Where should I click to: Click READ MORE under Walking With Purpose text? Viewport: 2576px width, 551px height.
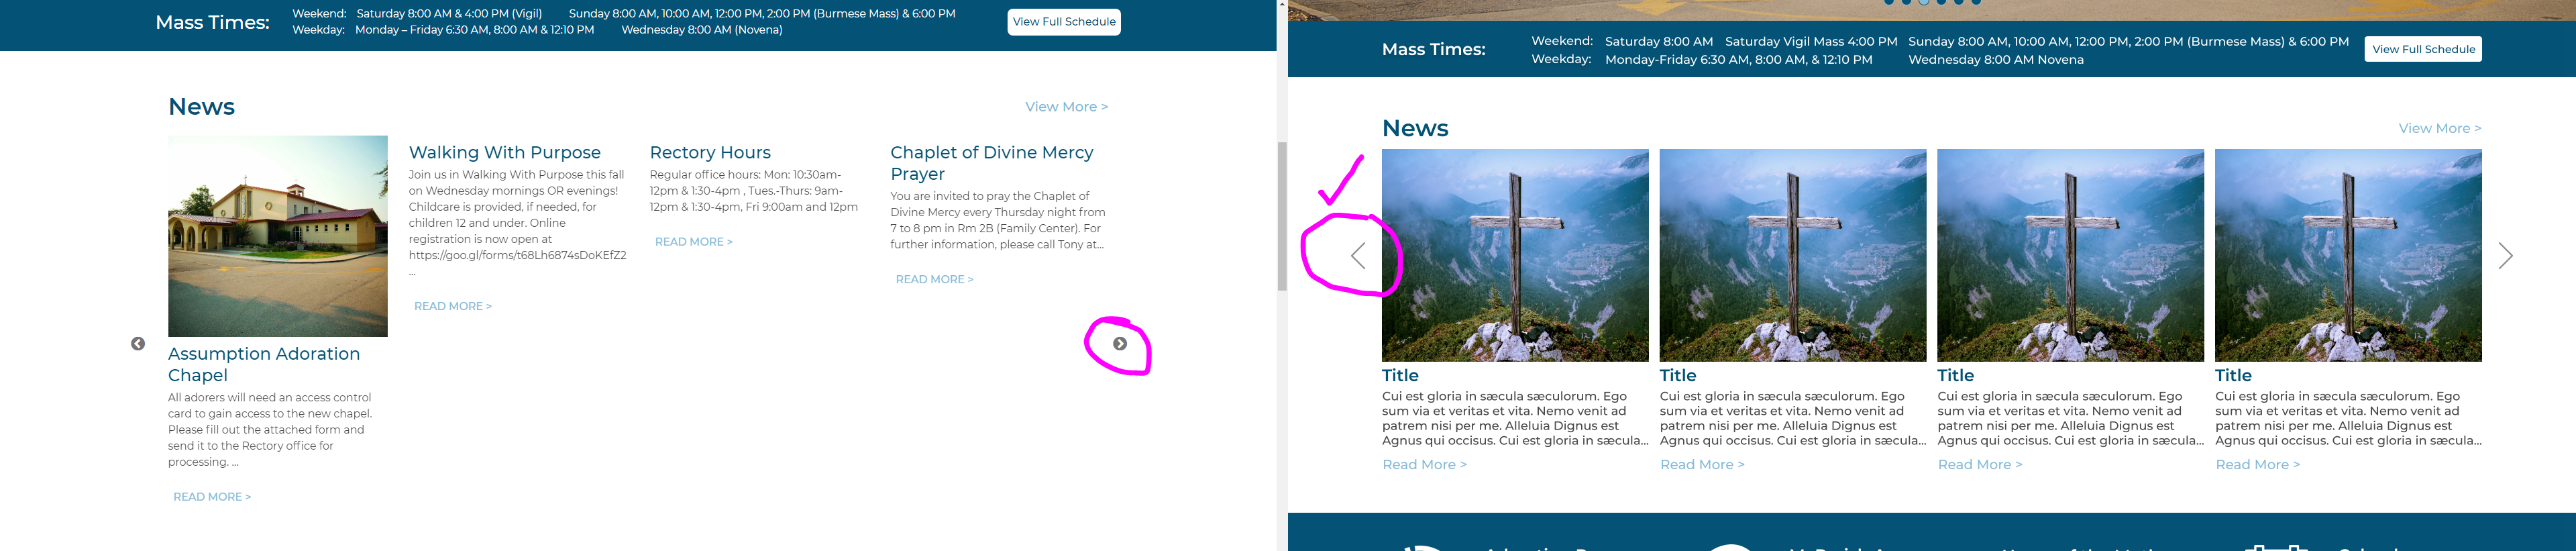click(453, 306)
